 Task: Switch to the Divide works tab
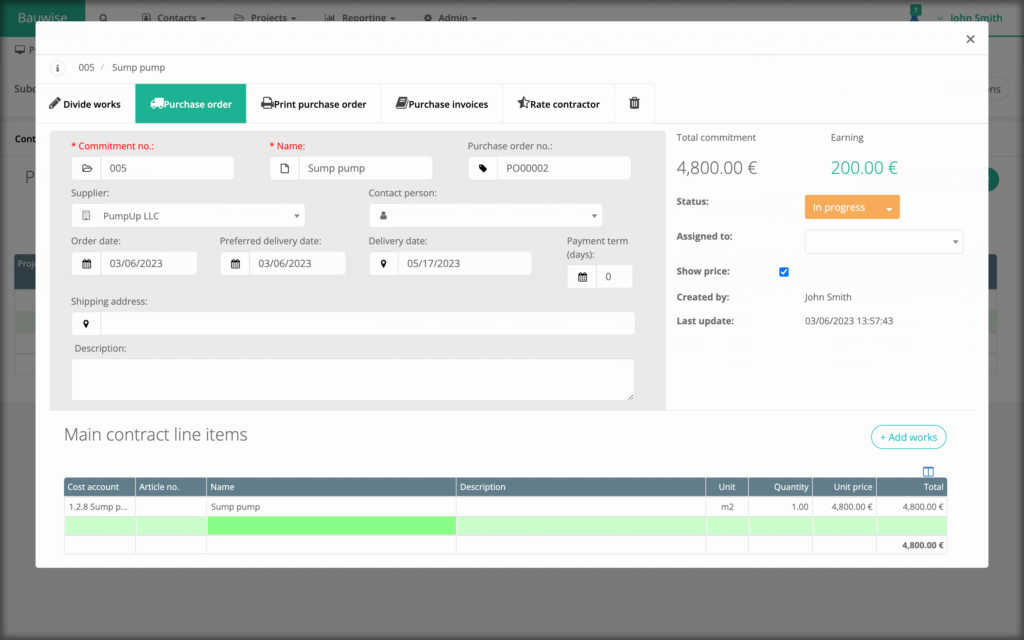coord(85,103)
